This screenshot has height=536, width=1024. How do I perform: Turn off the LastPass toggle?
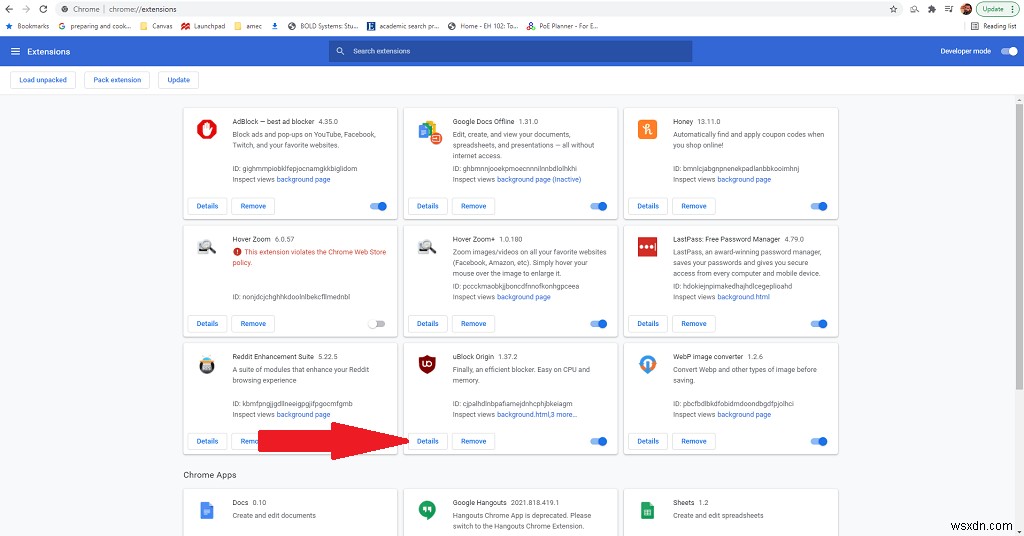coord(818,324)
